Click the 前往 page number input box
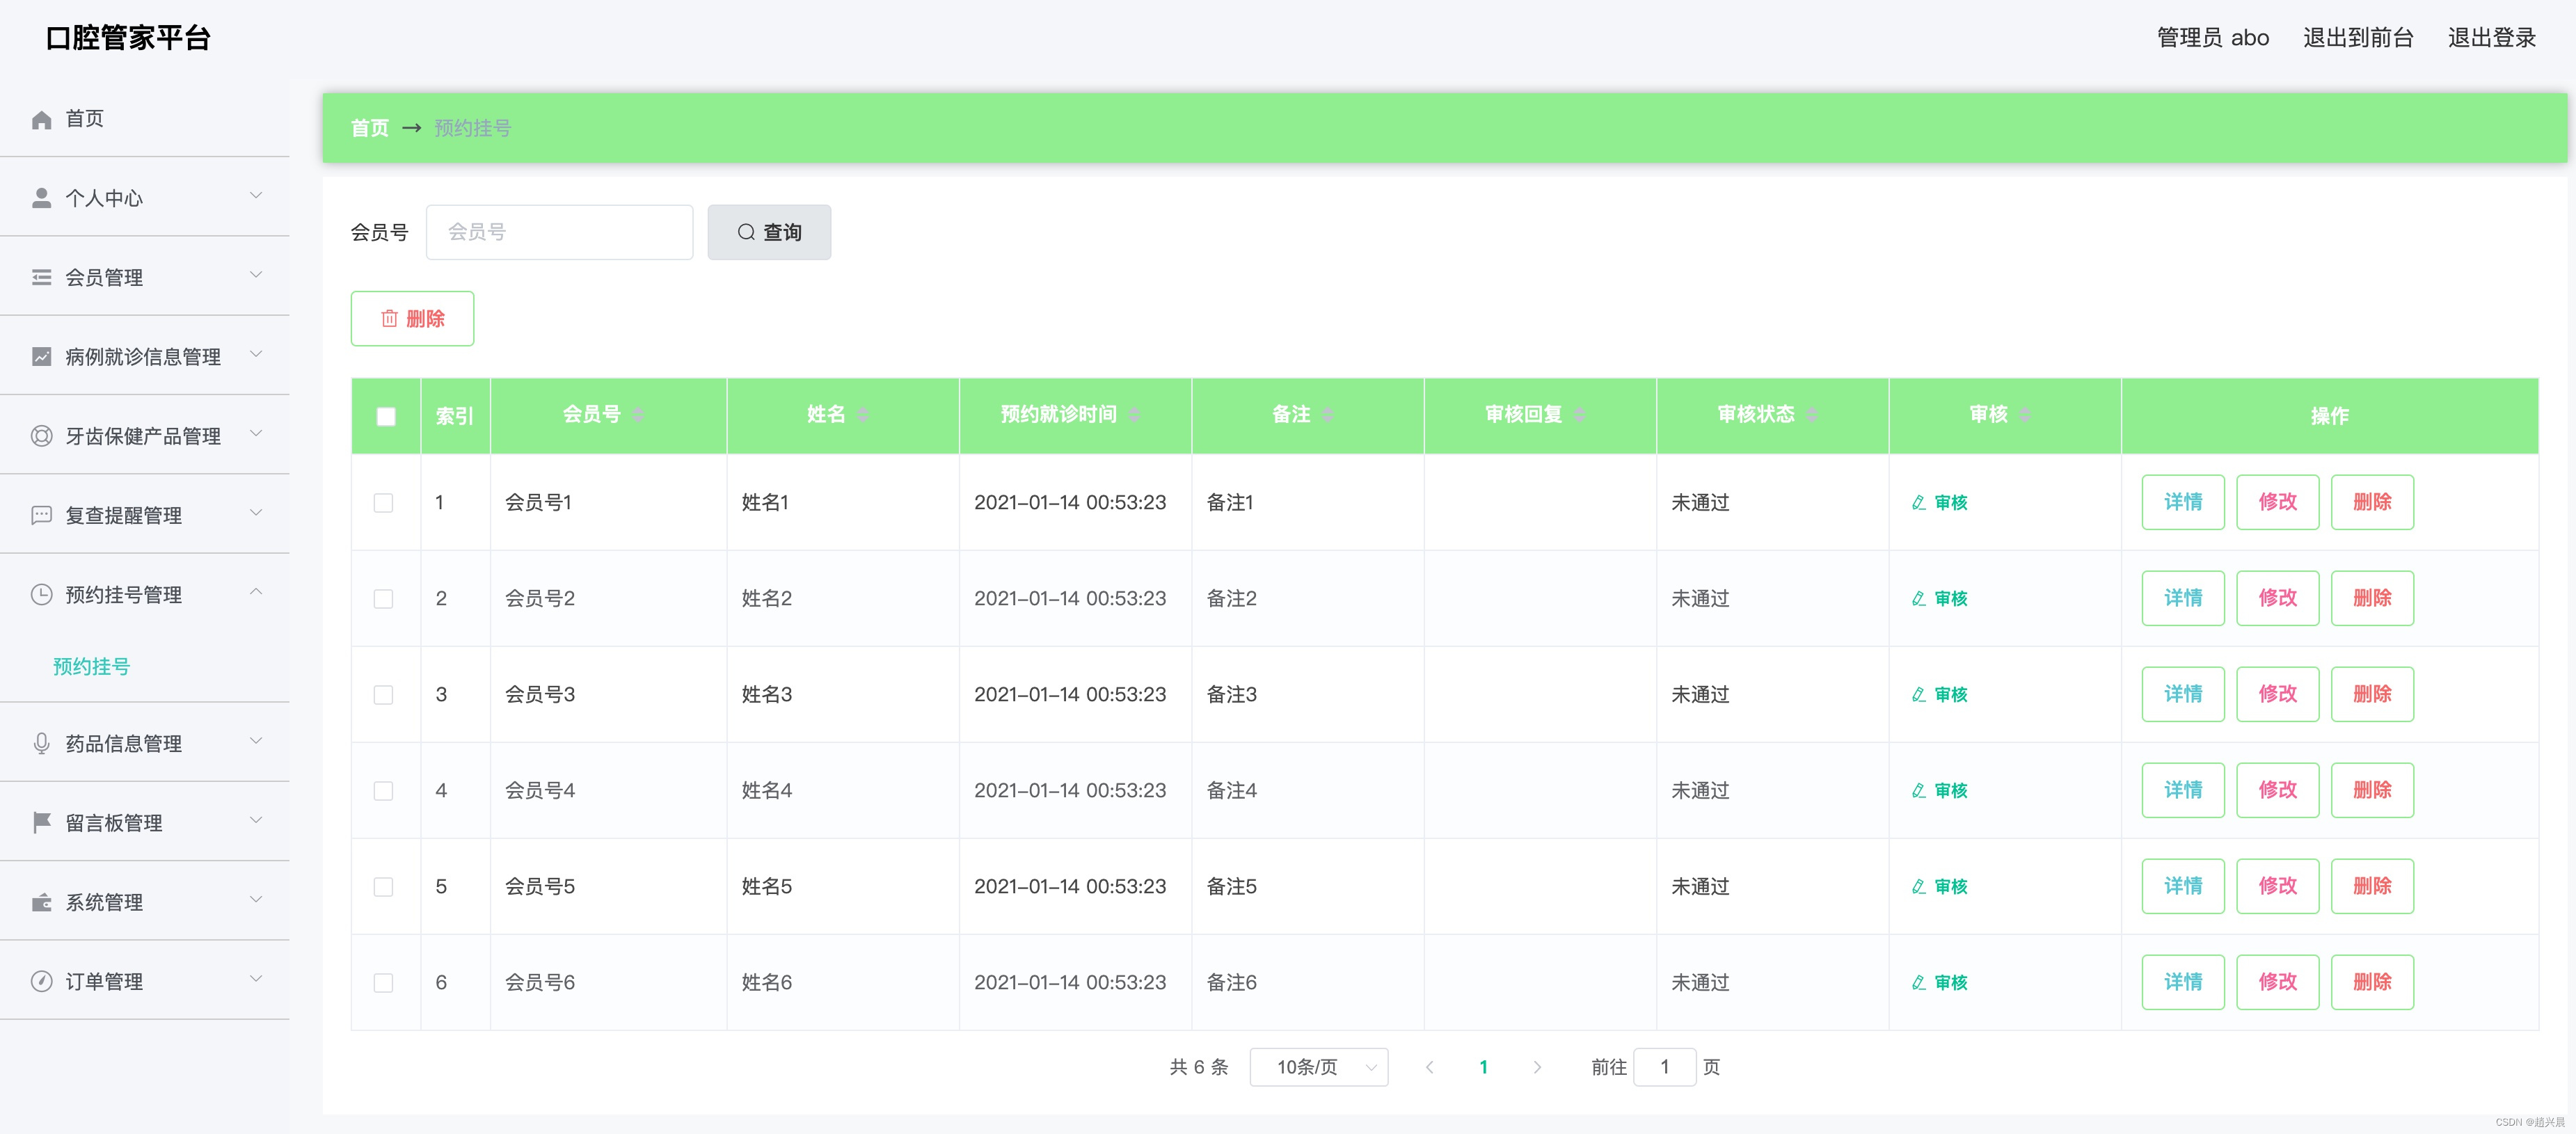Viewport: 2576px width, 1134px height. tap(1664, 1067)
